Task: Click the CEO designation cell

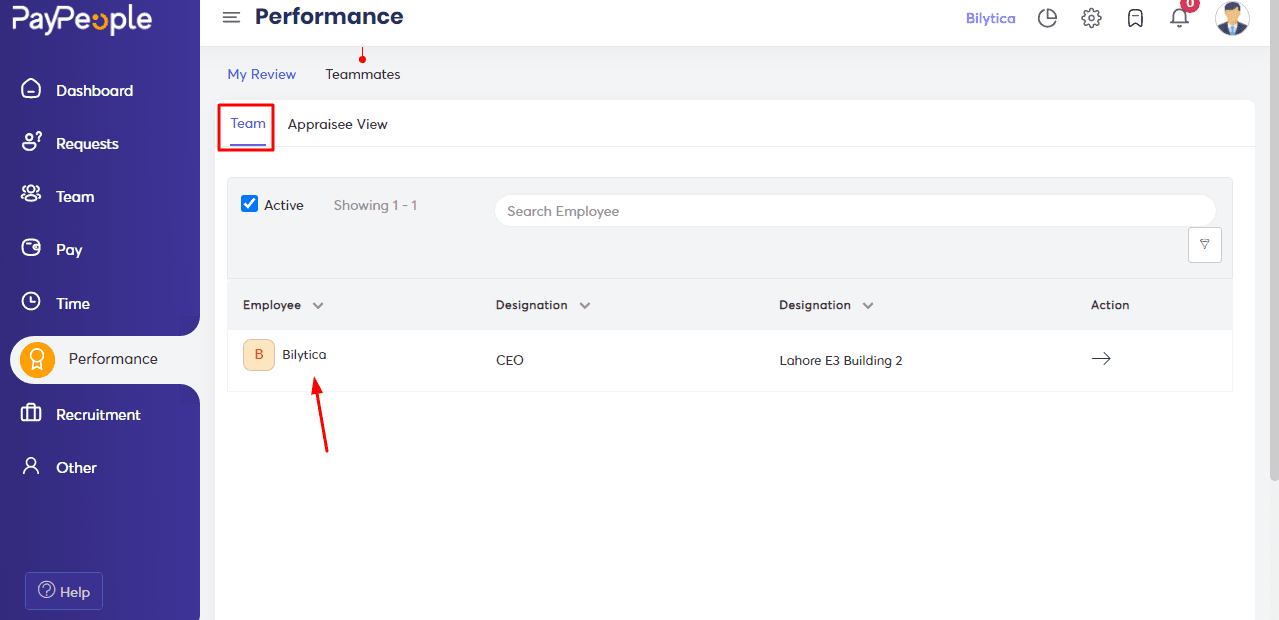Action: click(510, 360)
